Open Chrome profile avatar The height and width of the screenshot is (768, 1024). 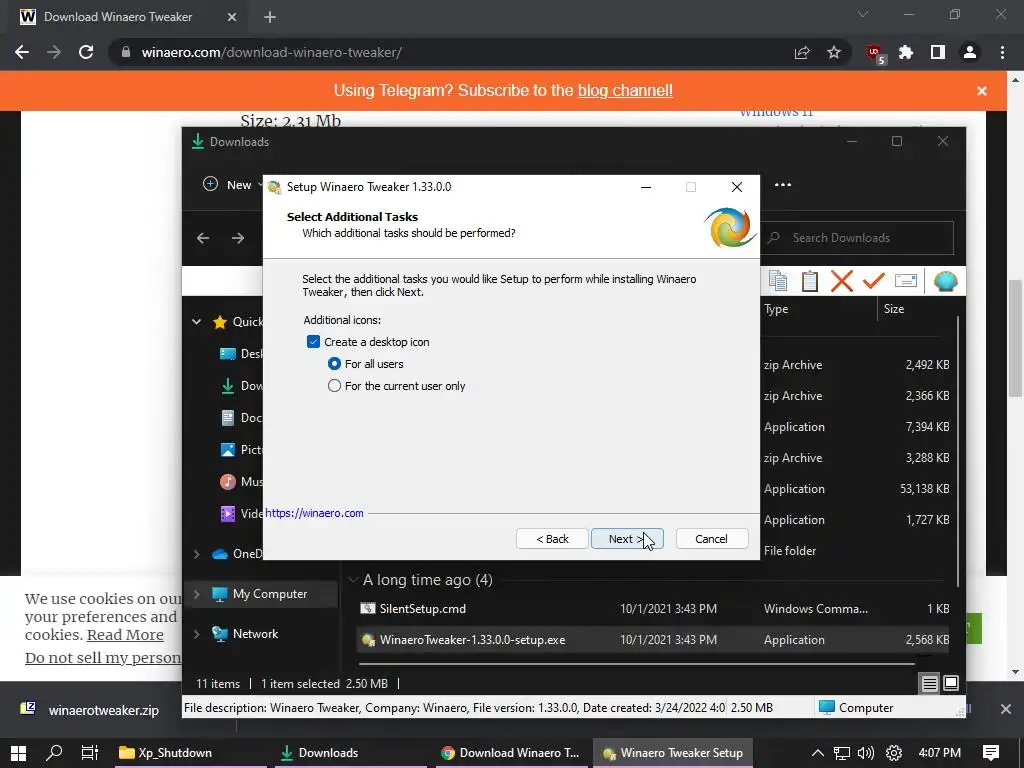pyautogui.click(x=970, y=52)
